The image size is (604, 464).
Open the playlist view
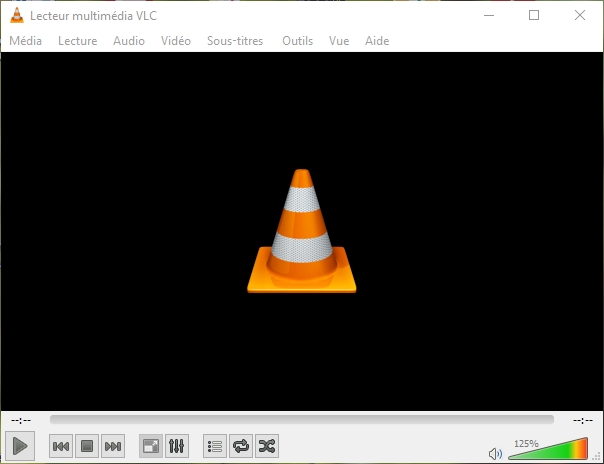click(x=214, y=446)
